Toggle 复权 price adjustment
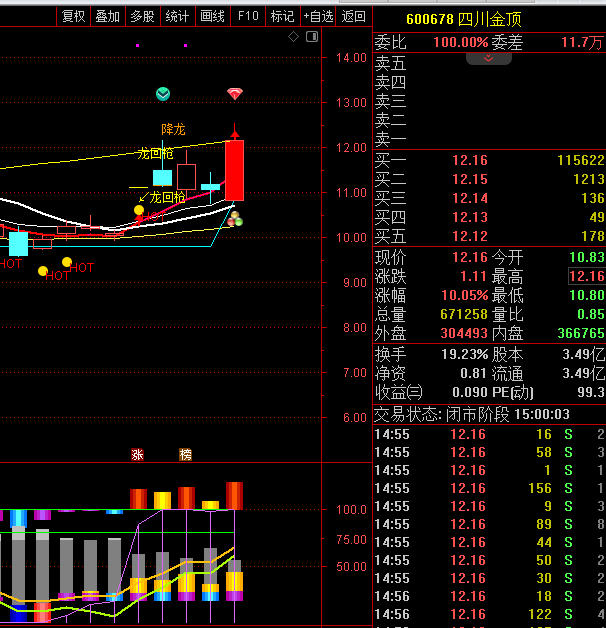The height and width of the screenshot is (628, 606). (x=73, y=16)
